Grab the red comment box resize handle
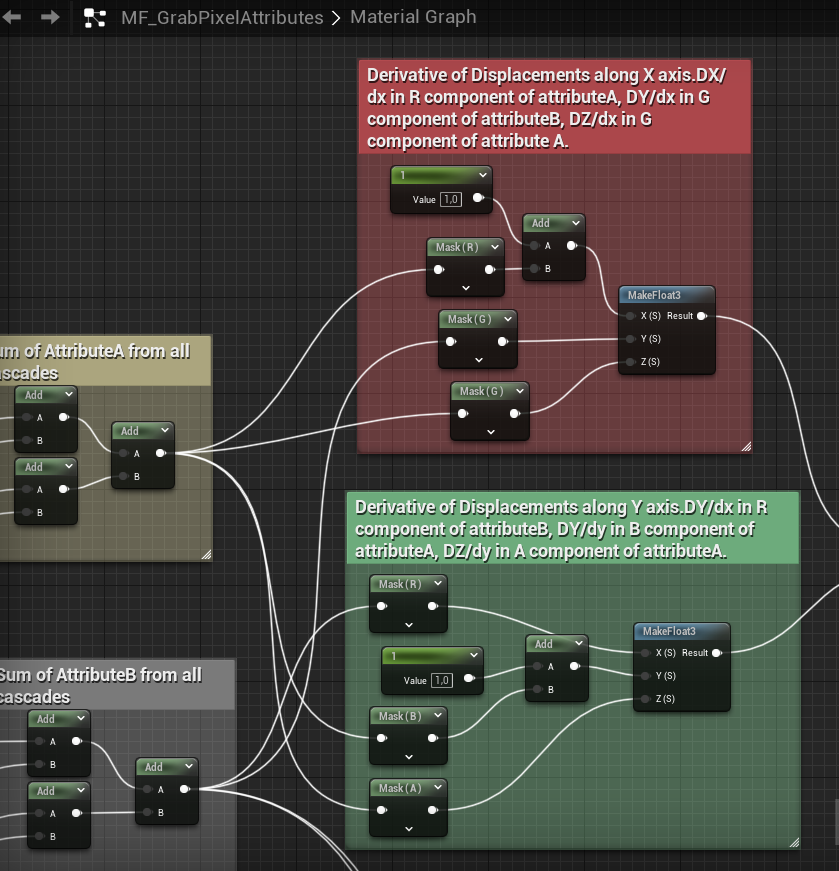This screenshot has height=871, width=839. coord(744,445)
